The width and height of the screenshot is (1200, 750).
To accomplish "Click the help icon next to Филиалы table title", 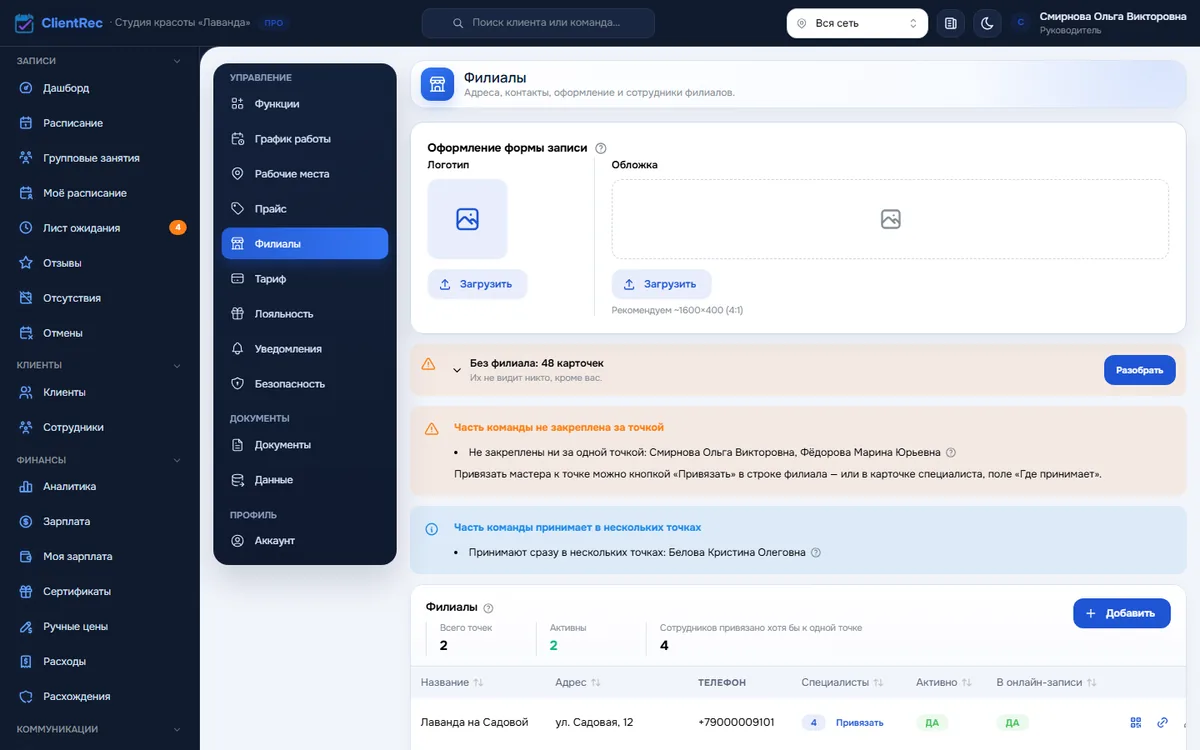I will coord(489,608).
